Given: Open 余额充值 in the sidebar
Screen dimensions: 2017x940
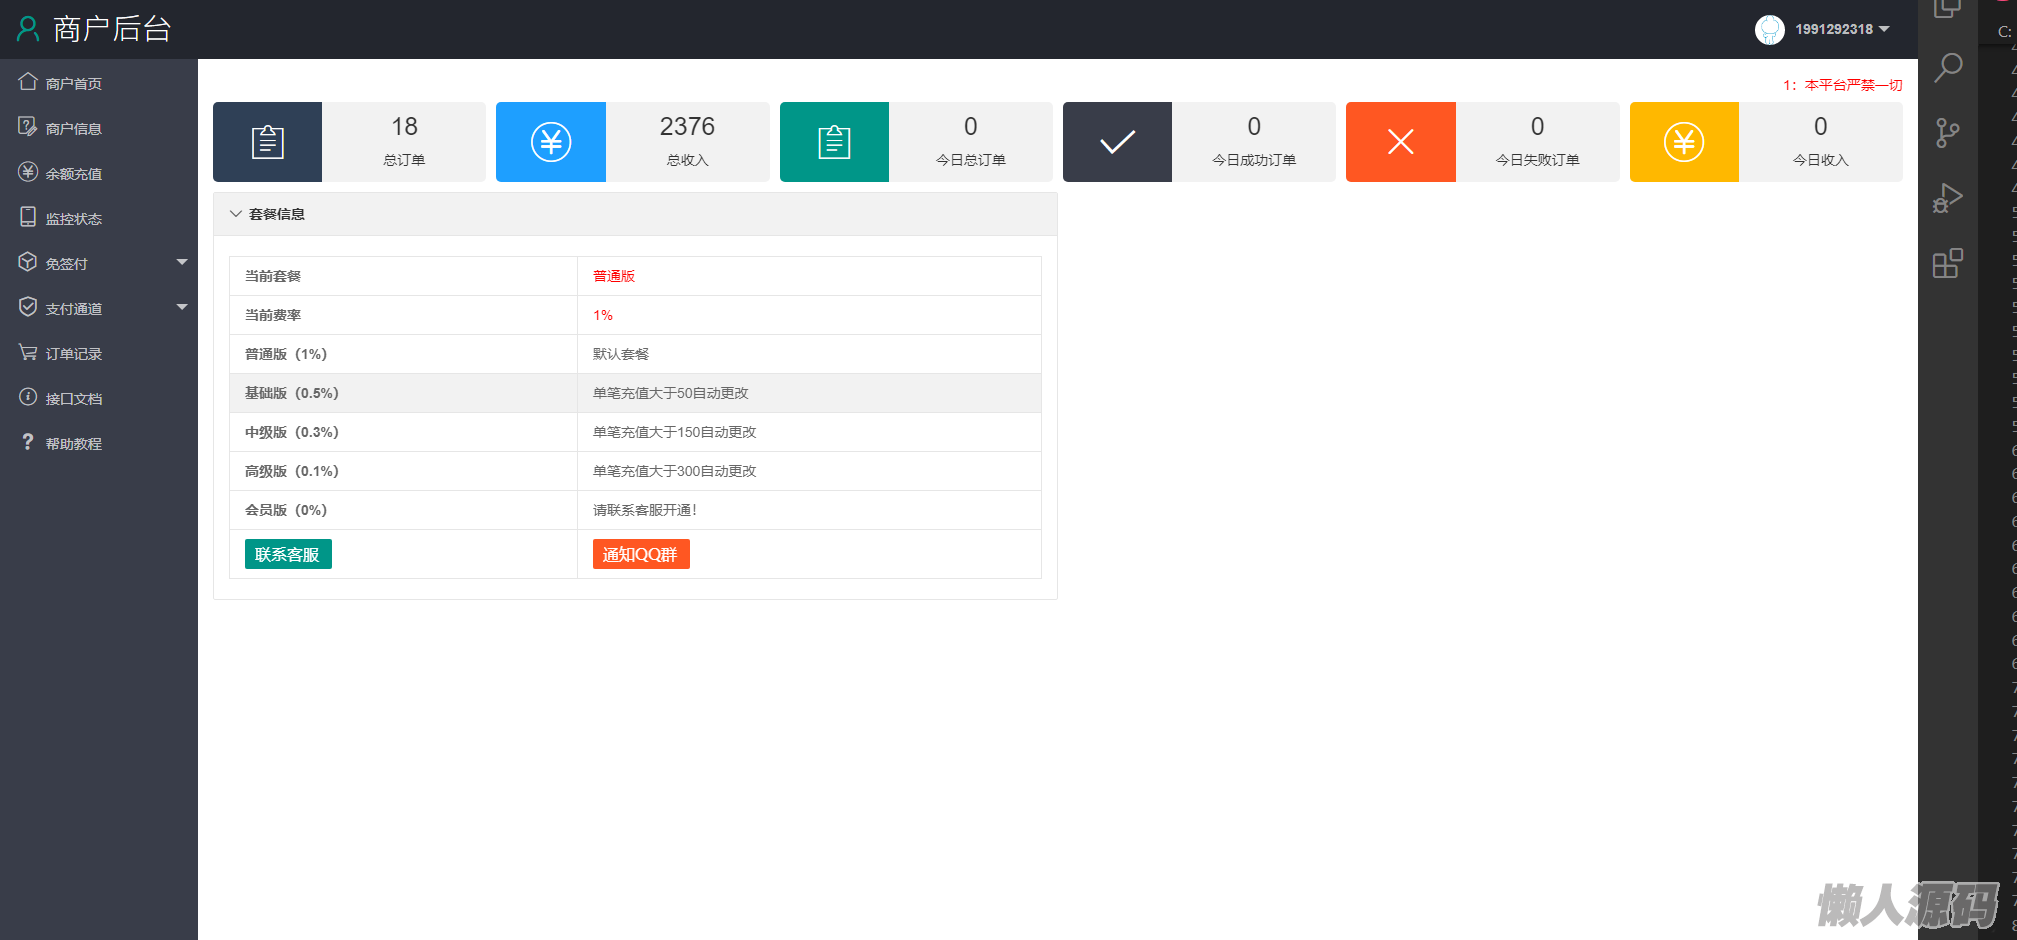Looking at the screenshot, I should click(73, 173).
